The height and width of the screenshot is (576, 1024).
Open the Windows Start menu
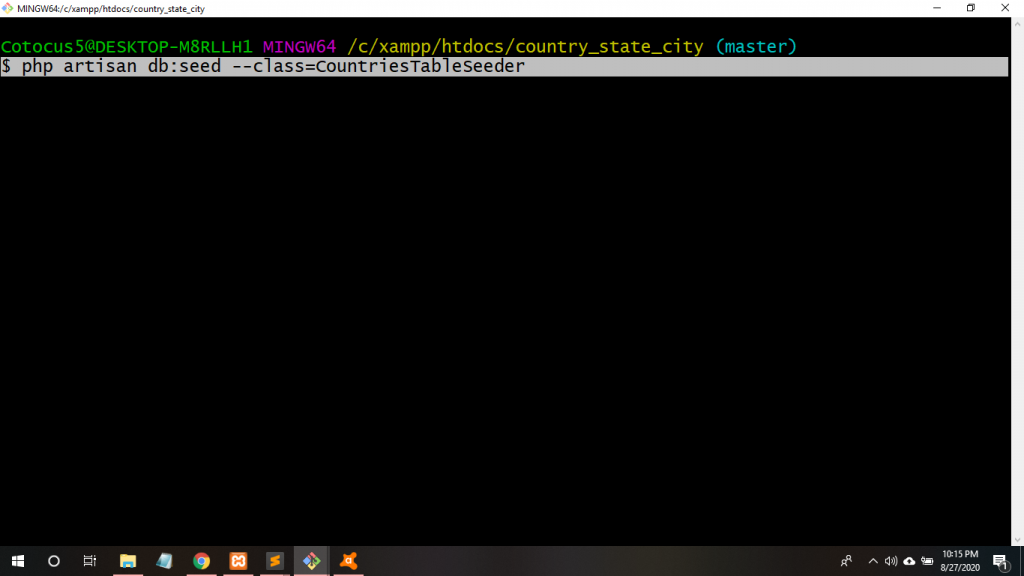17,561
